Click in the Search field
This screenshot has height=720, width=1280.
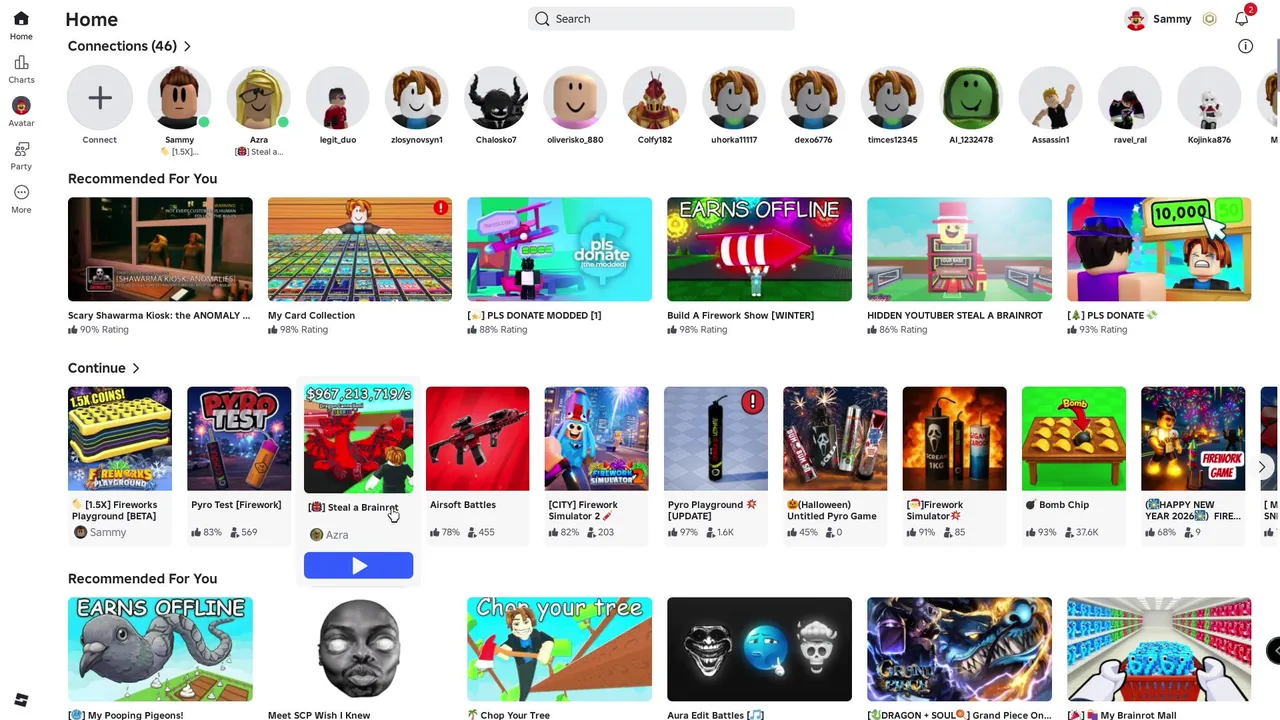point(661,19)
